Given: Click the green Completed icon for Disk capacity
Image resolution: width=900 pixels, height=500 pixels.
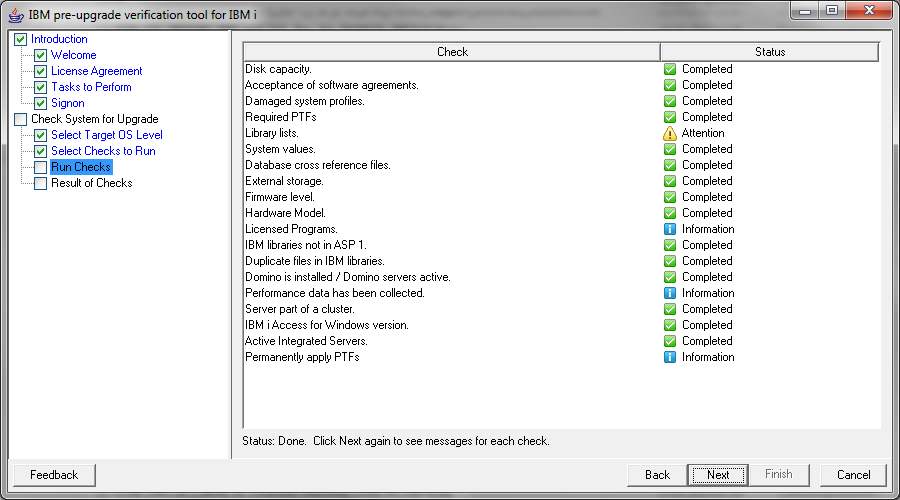Looking at the screenshot, I should (x=670, y=69).
